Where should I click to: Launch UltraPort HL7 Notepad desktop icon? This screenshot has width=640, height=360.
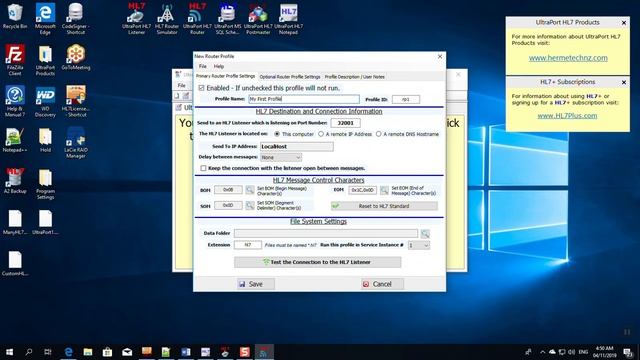coord(289,18)
